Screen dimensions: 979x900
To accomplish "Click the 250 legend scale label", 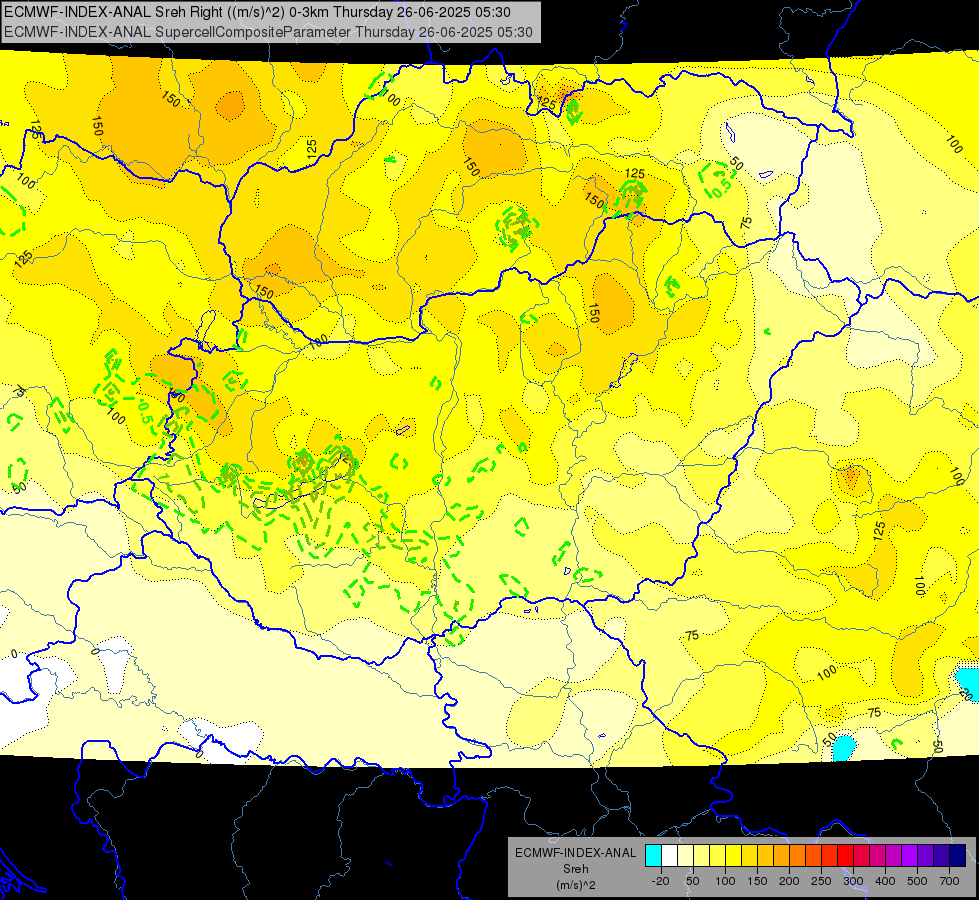I will coord(821,881).
